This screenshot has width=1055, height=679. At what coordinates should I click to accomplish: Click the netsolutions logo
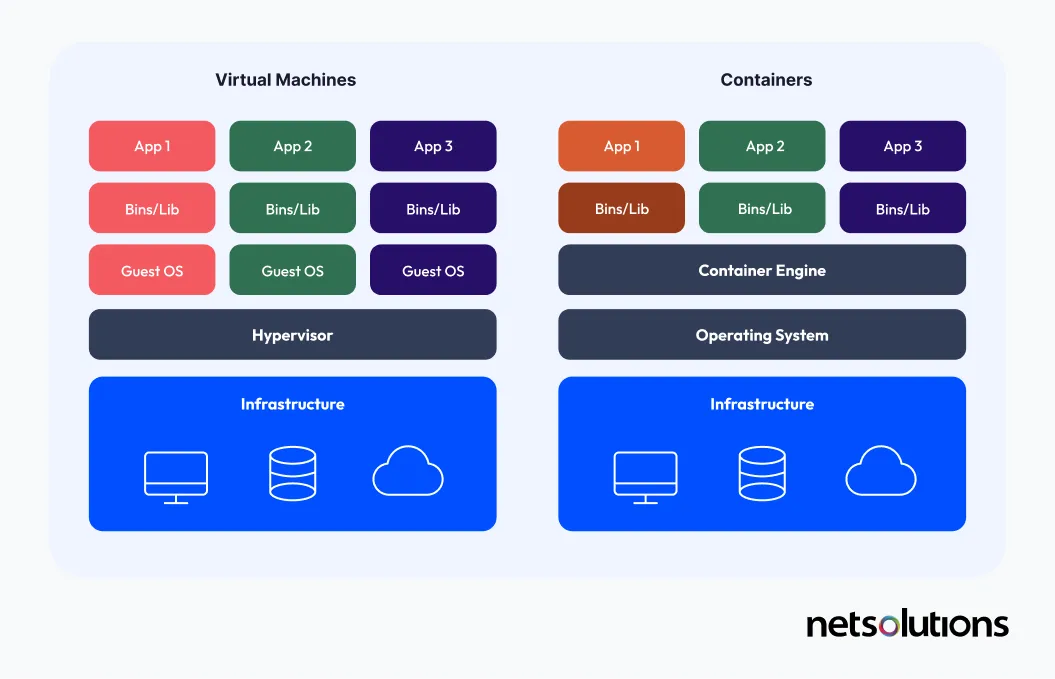(x=907, y=623)
